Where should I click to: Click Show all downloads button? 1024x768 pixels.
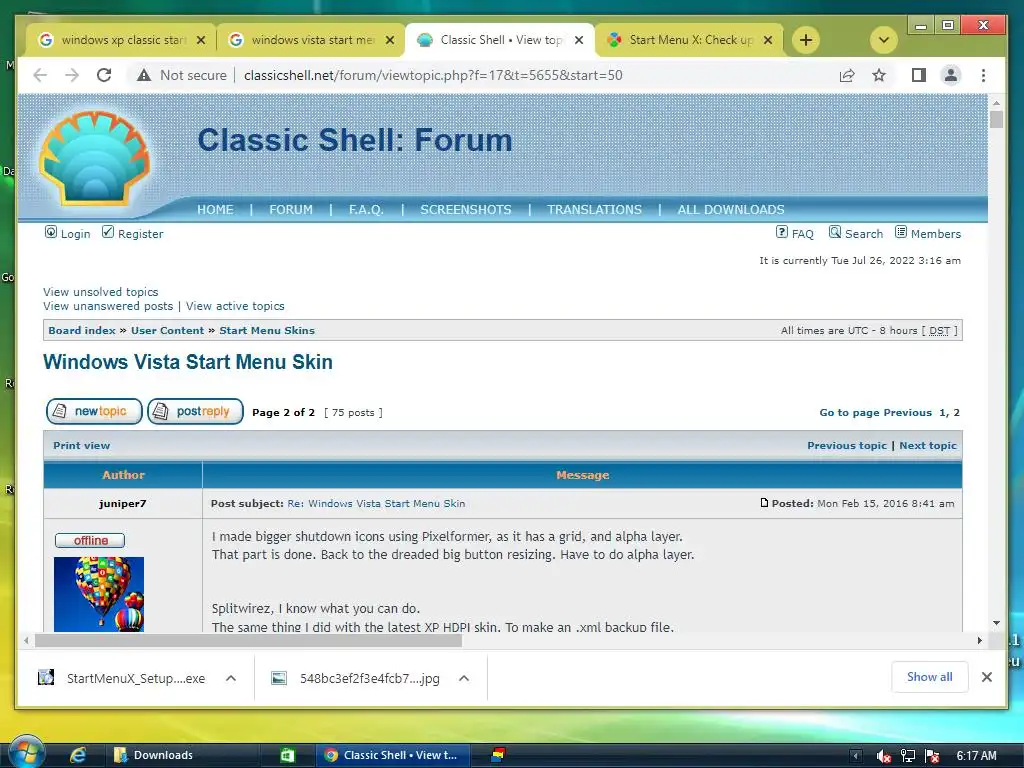[929, 677]
